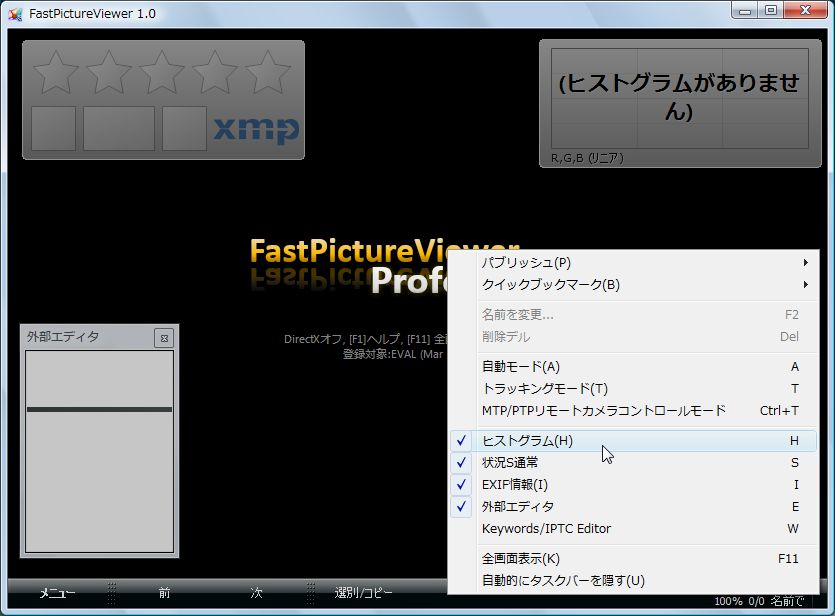Set rating to one star
The width and height of the screenshot is (835, 616).
(x=55, y=72)
